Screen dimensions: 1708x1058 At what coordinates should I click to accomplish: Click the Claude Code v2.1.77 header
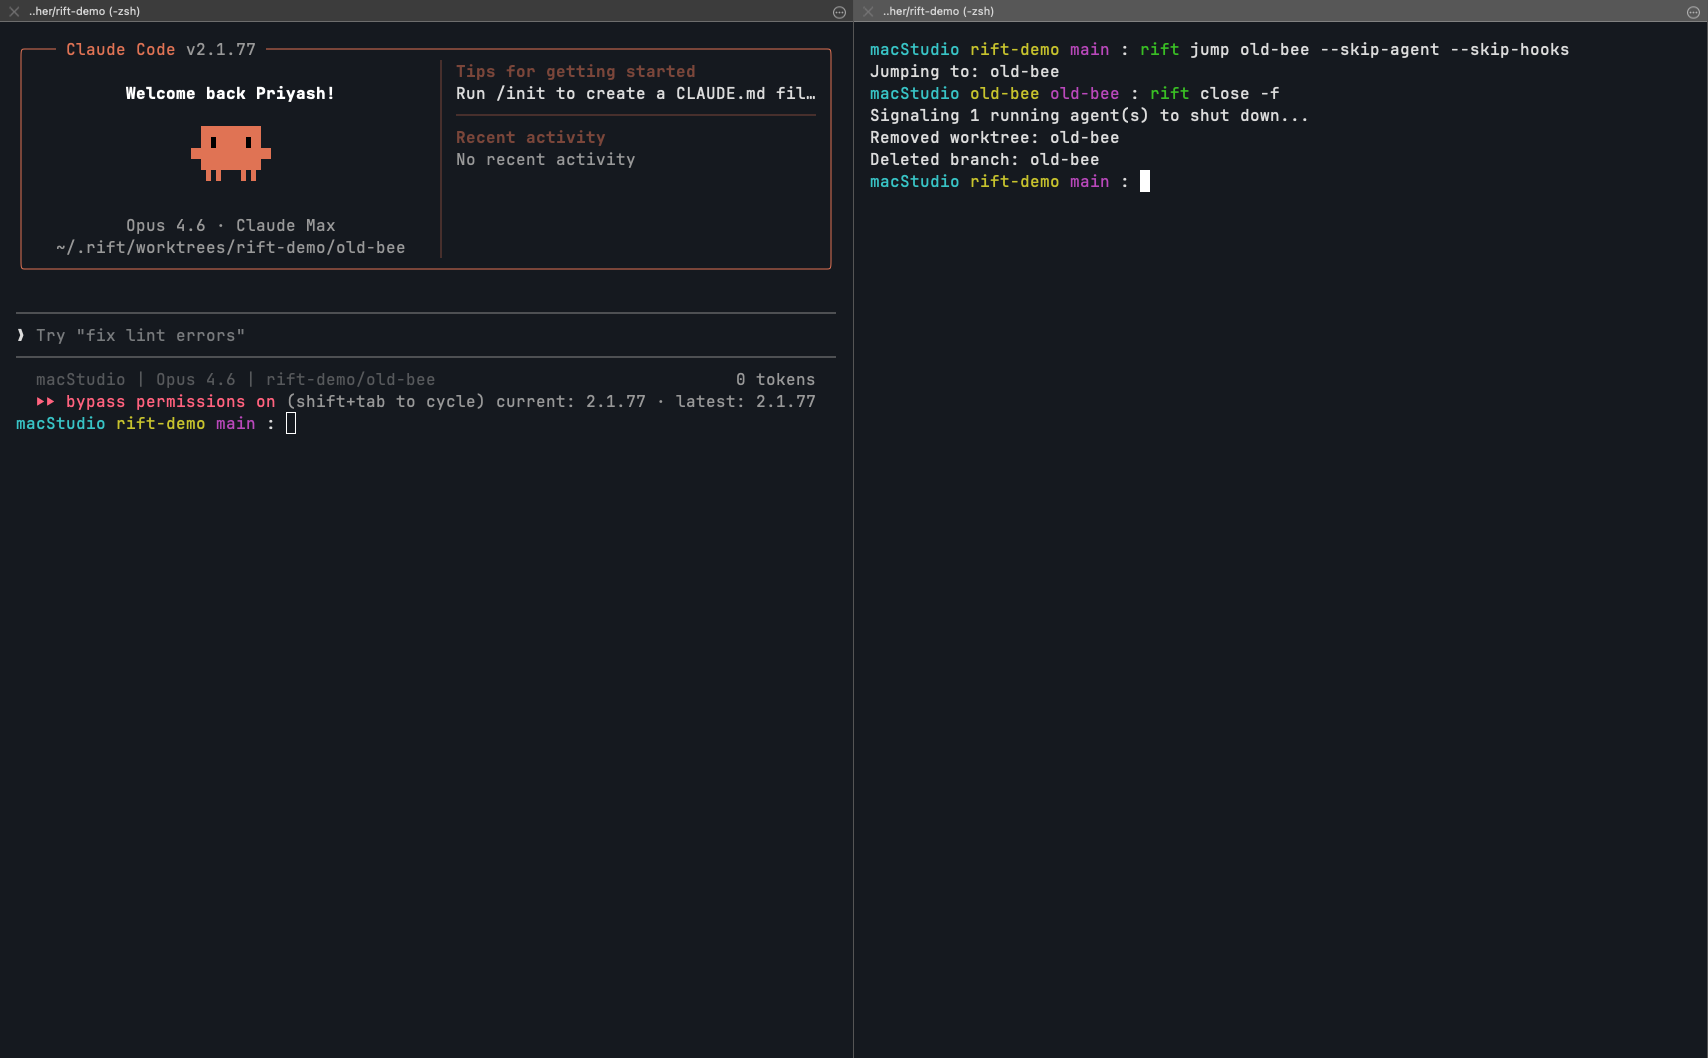(161, 49)
